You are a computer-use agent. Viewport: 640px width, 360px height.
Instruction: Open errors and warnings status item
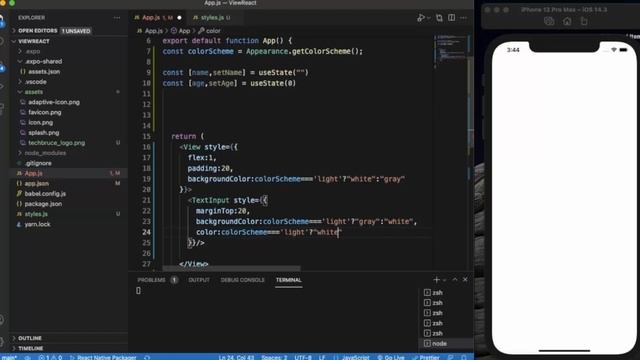coord(50,357)
